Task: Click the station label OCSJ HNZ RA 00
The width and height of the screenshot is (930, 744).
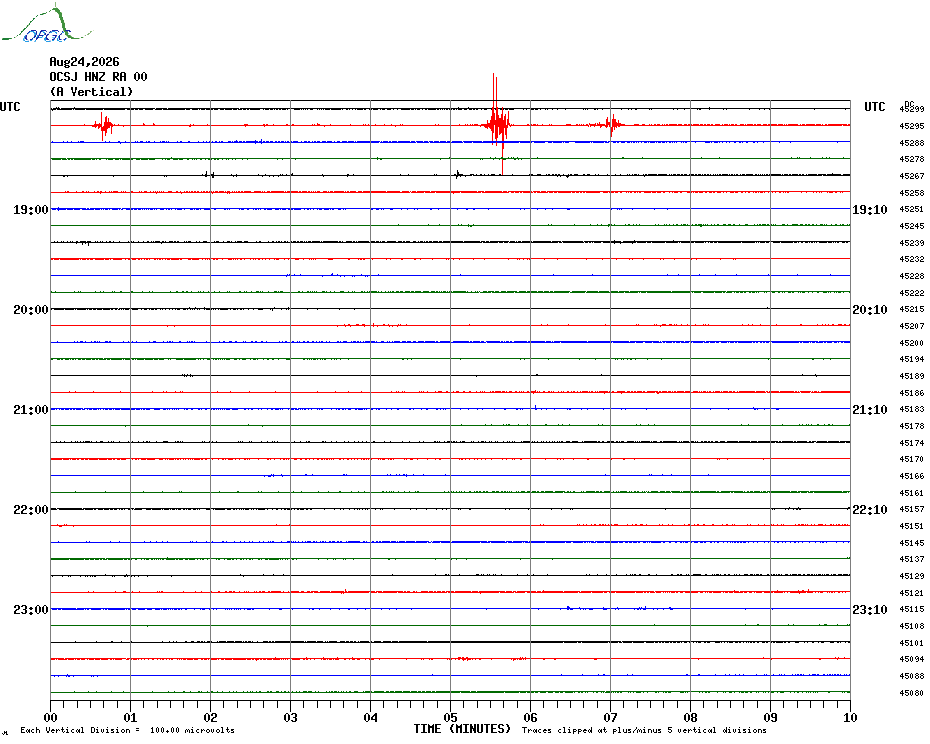Action: [x=98, y=77]
